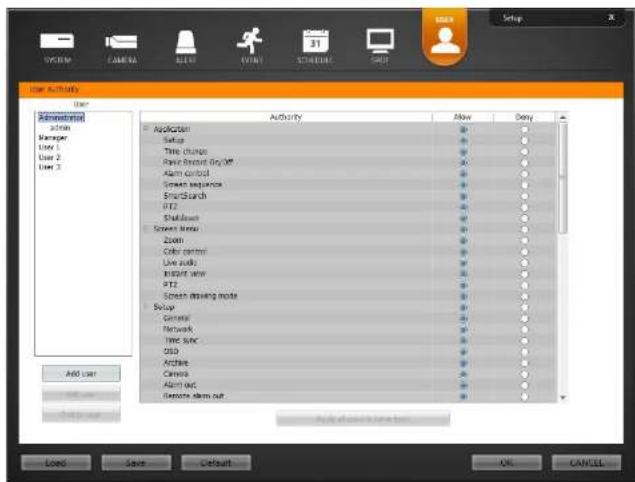Set Deny for Archive
The height and width of the screenshot is (482, 635).
click(524, 363)
